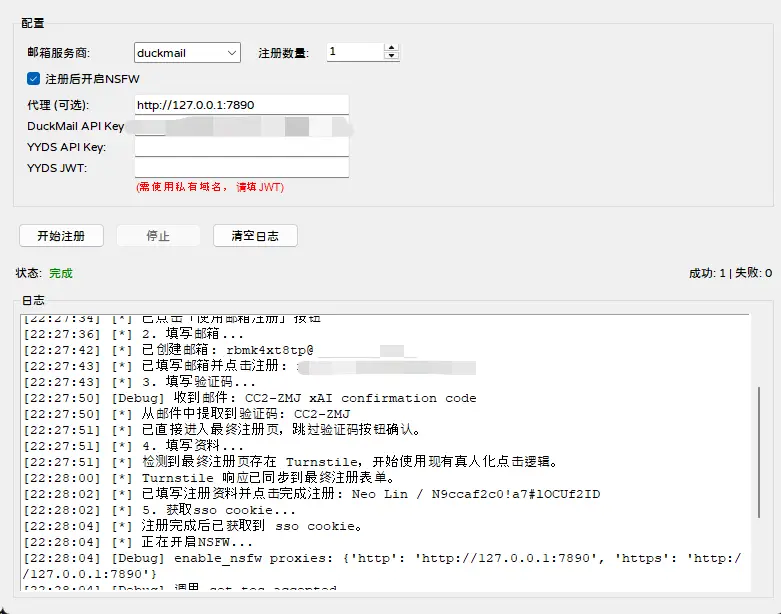
Task: Click log line 4. 填写资料...
Action: click(x=133, y=446)
